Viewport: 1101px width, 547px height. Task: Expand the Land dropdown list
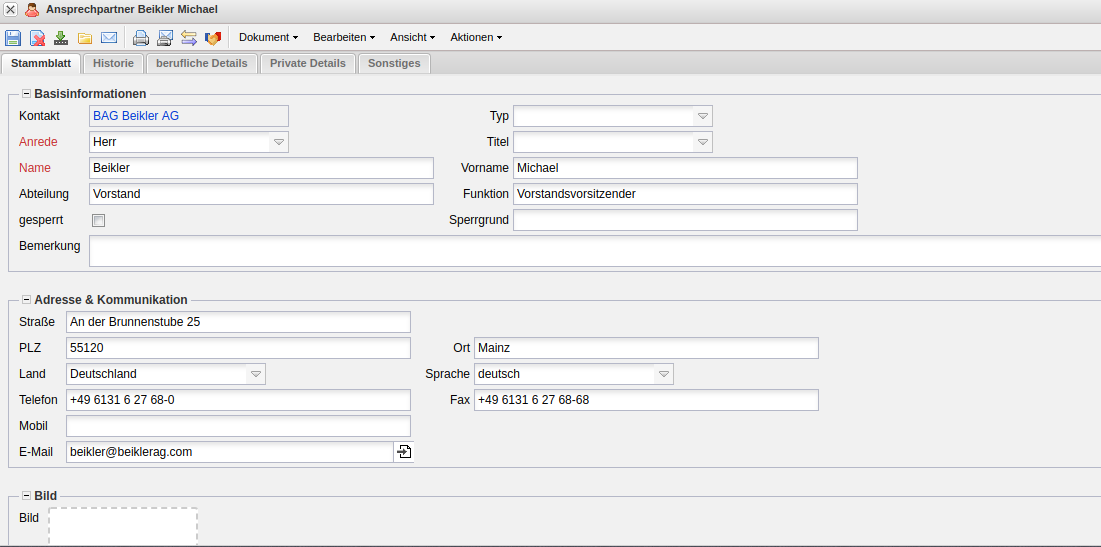point(256,374)
